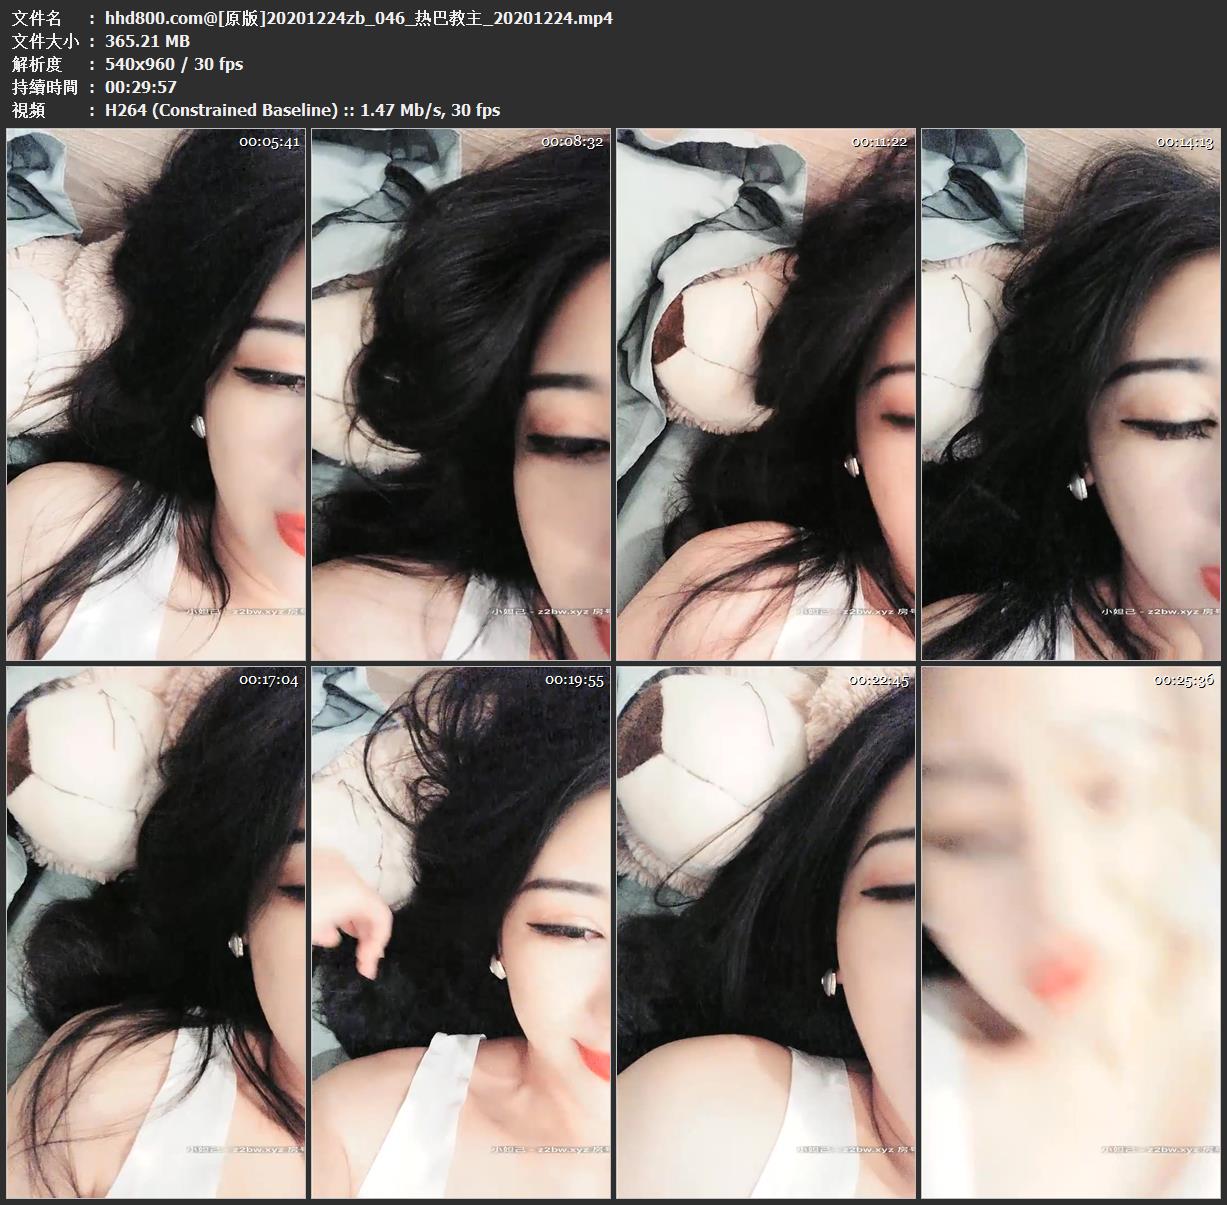Open the 00:17:04 frame thumbnail
Viewport: 1227px width, 1205px height.
(156, 932)
